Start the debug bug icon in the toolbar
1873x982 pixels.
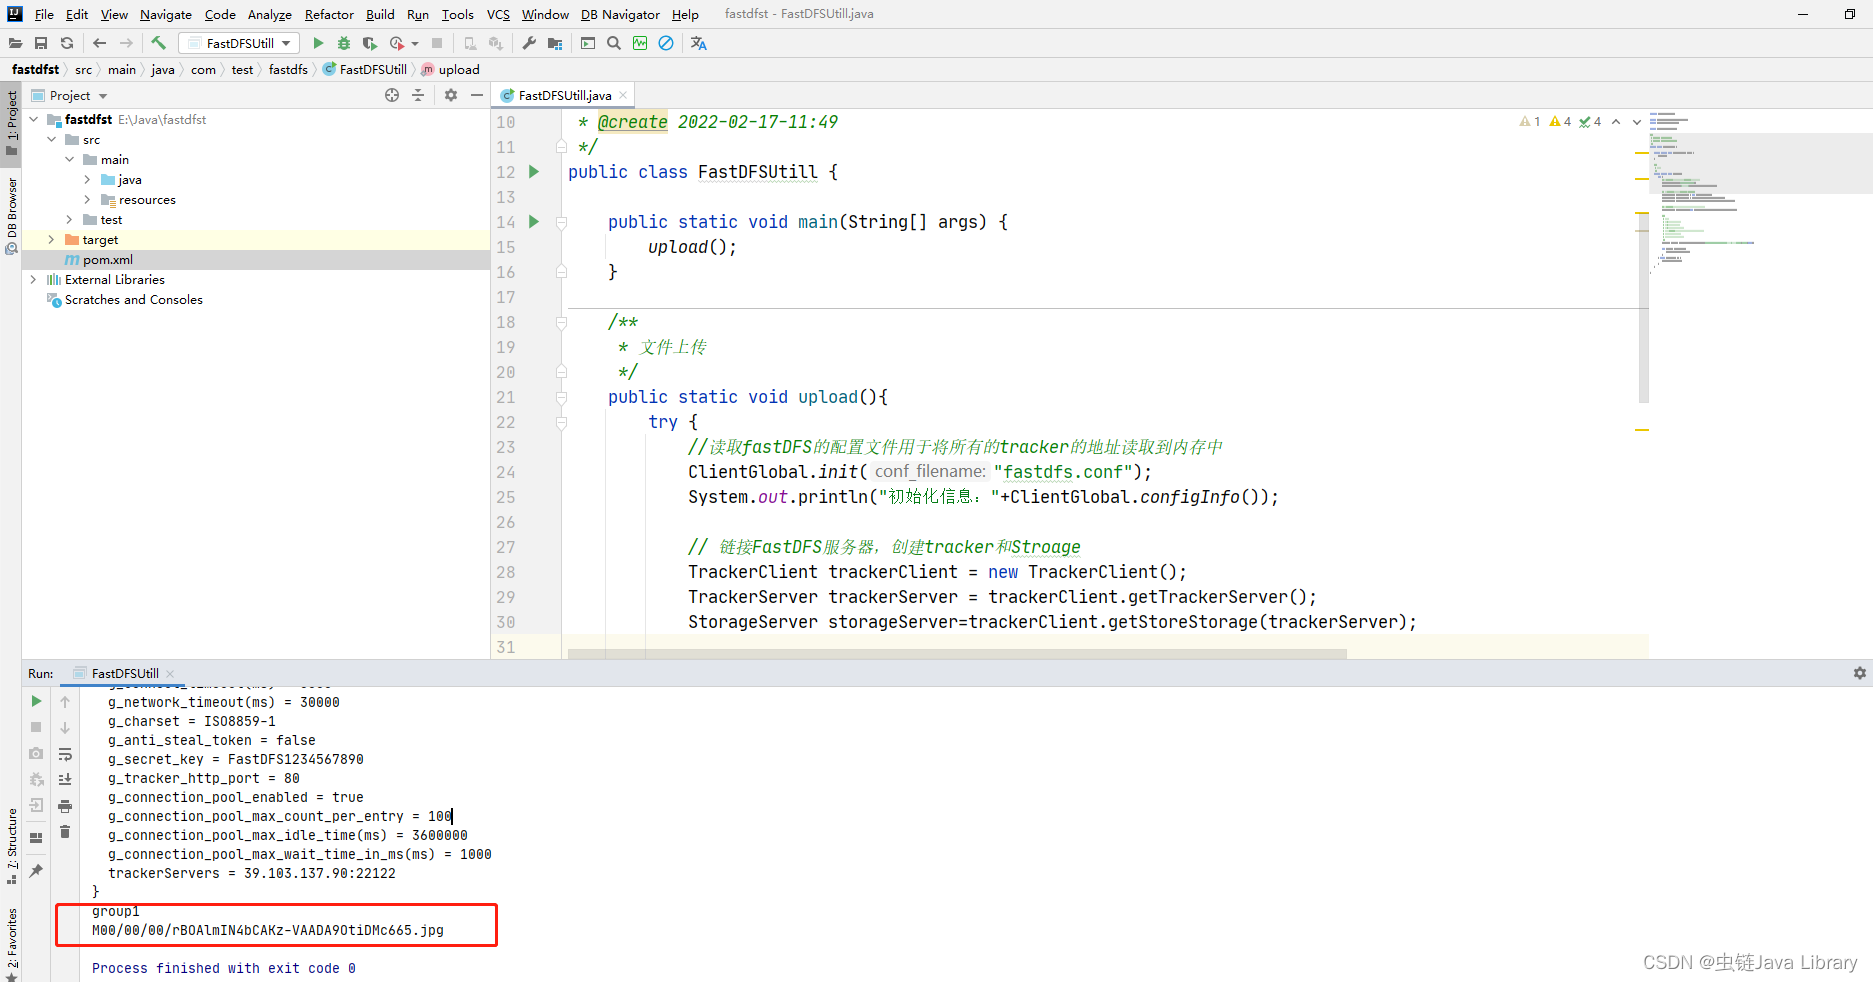tap(344, 43)
